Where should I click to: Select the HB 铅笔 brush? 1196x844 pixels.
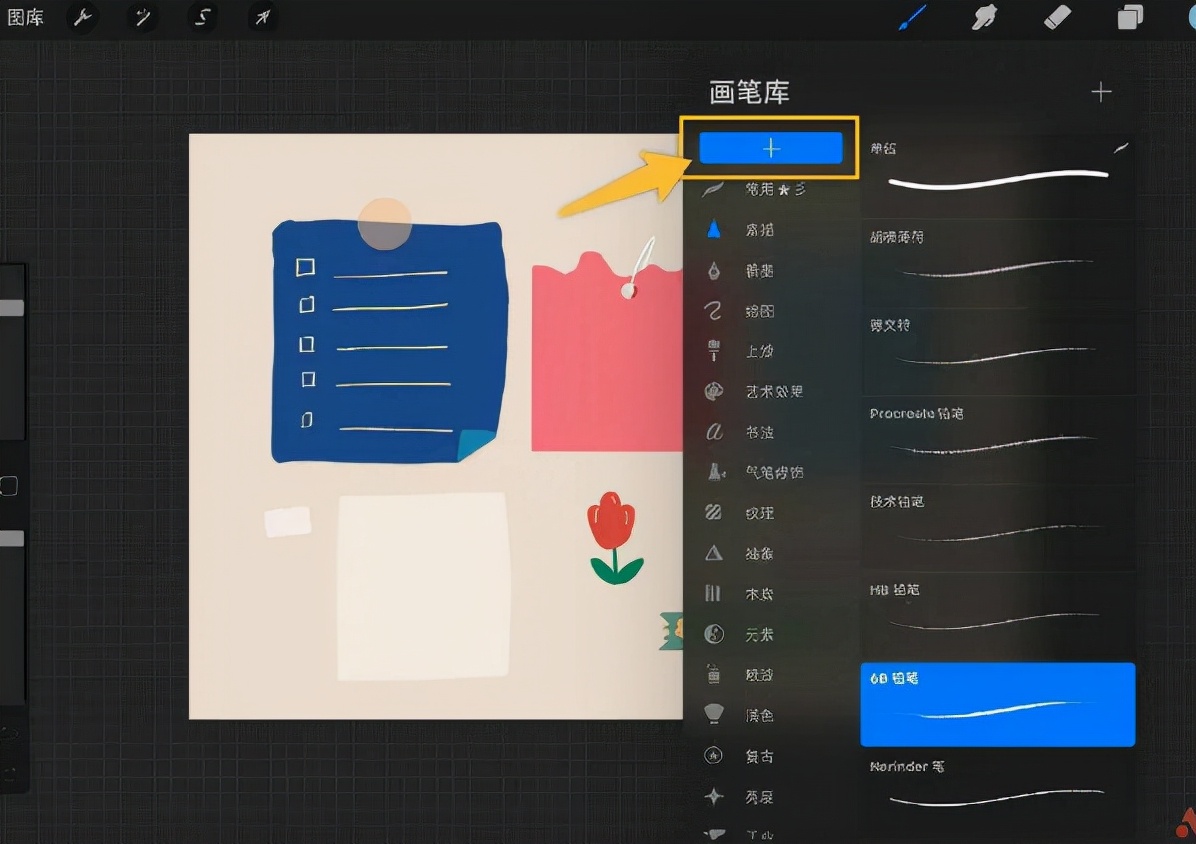tap(997, 611)
